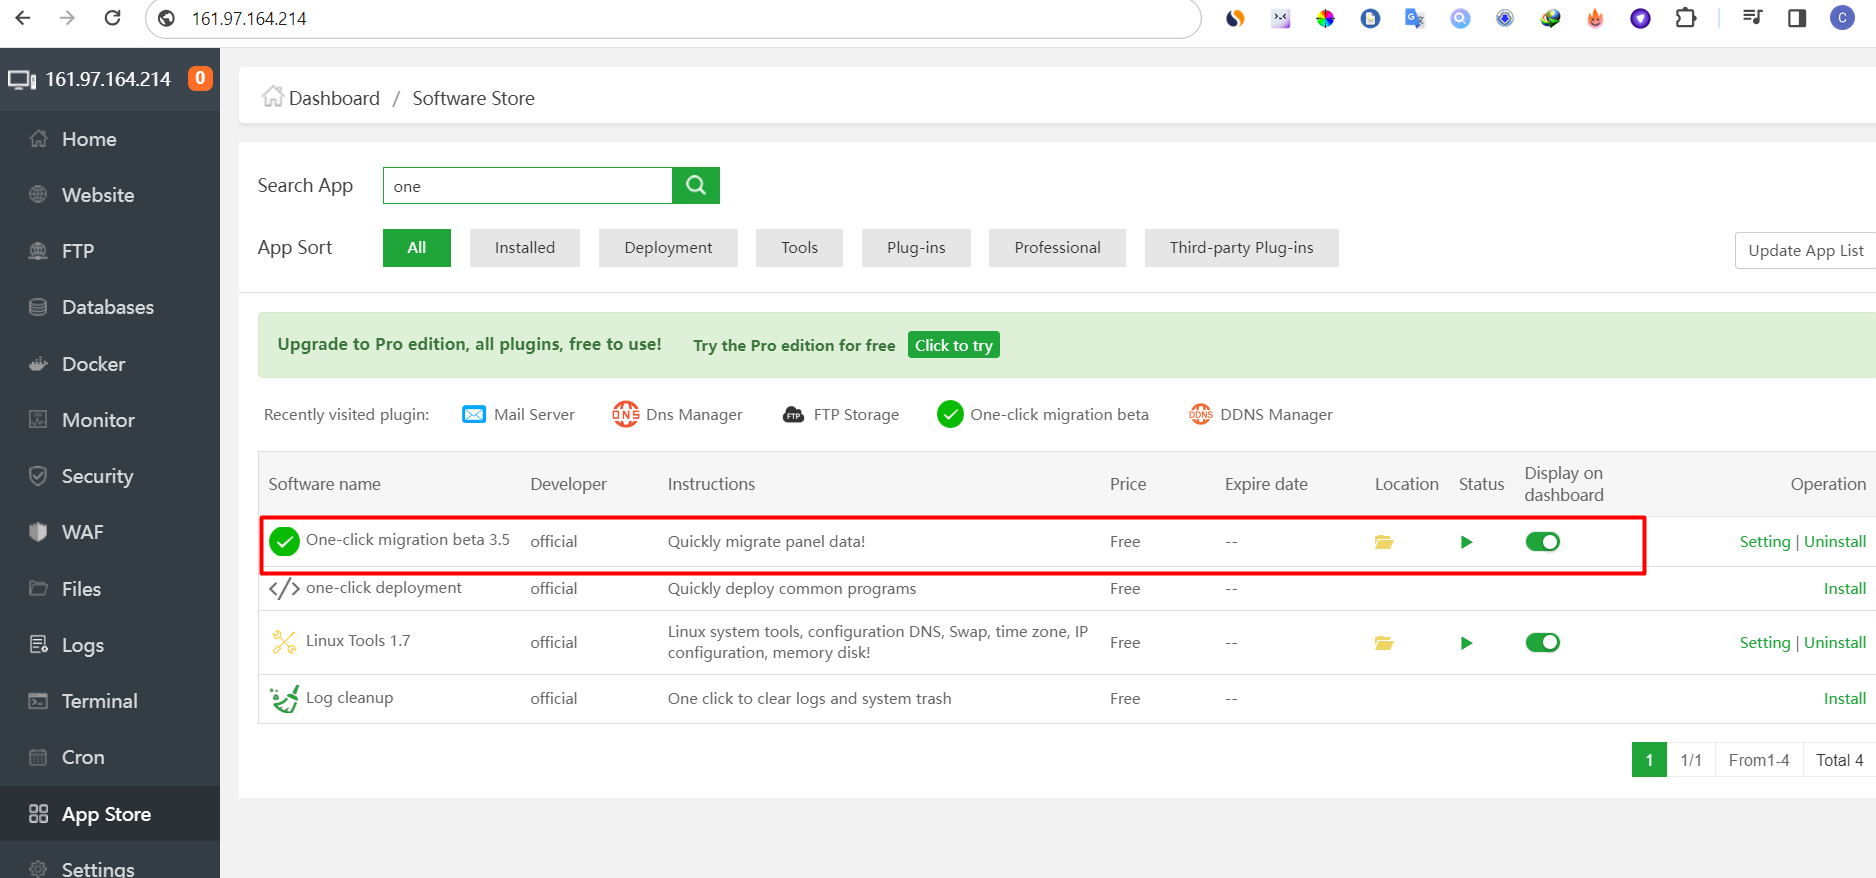1876x878 pixels.
Task: Focus the Search App text field
Action: tap(527, 186)
